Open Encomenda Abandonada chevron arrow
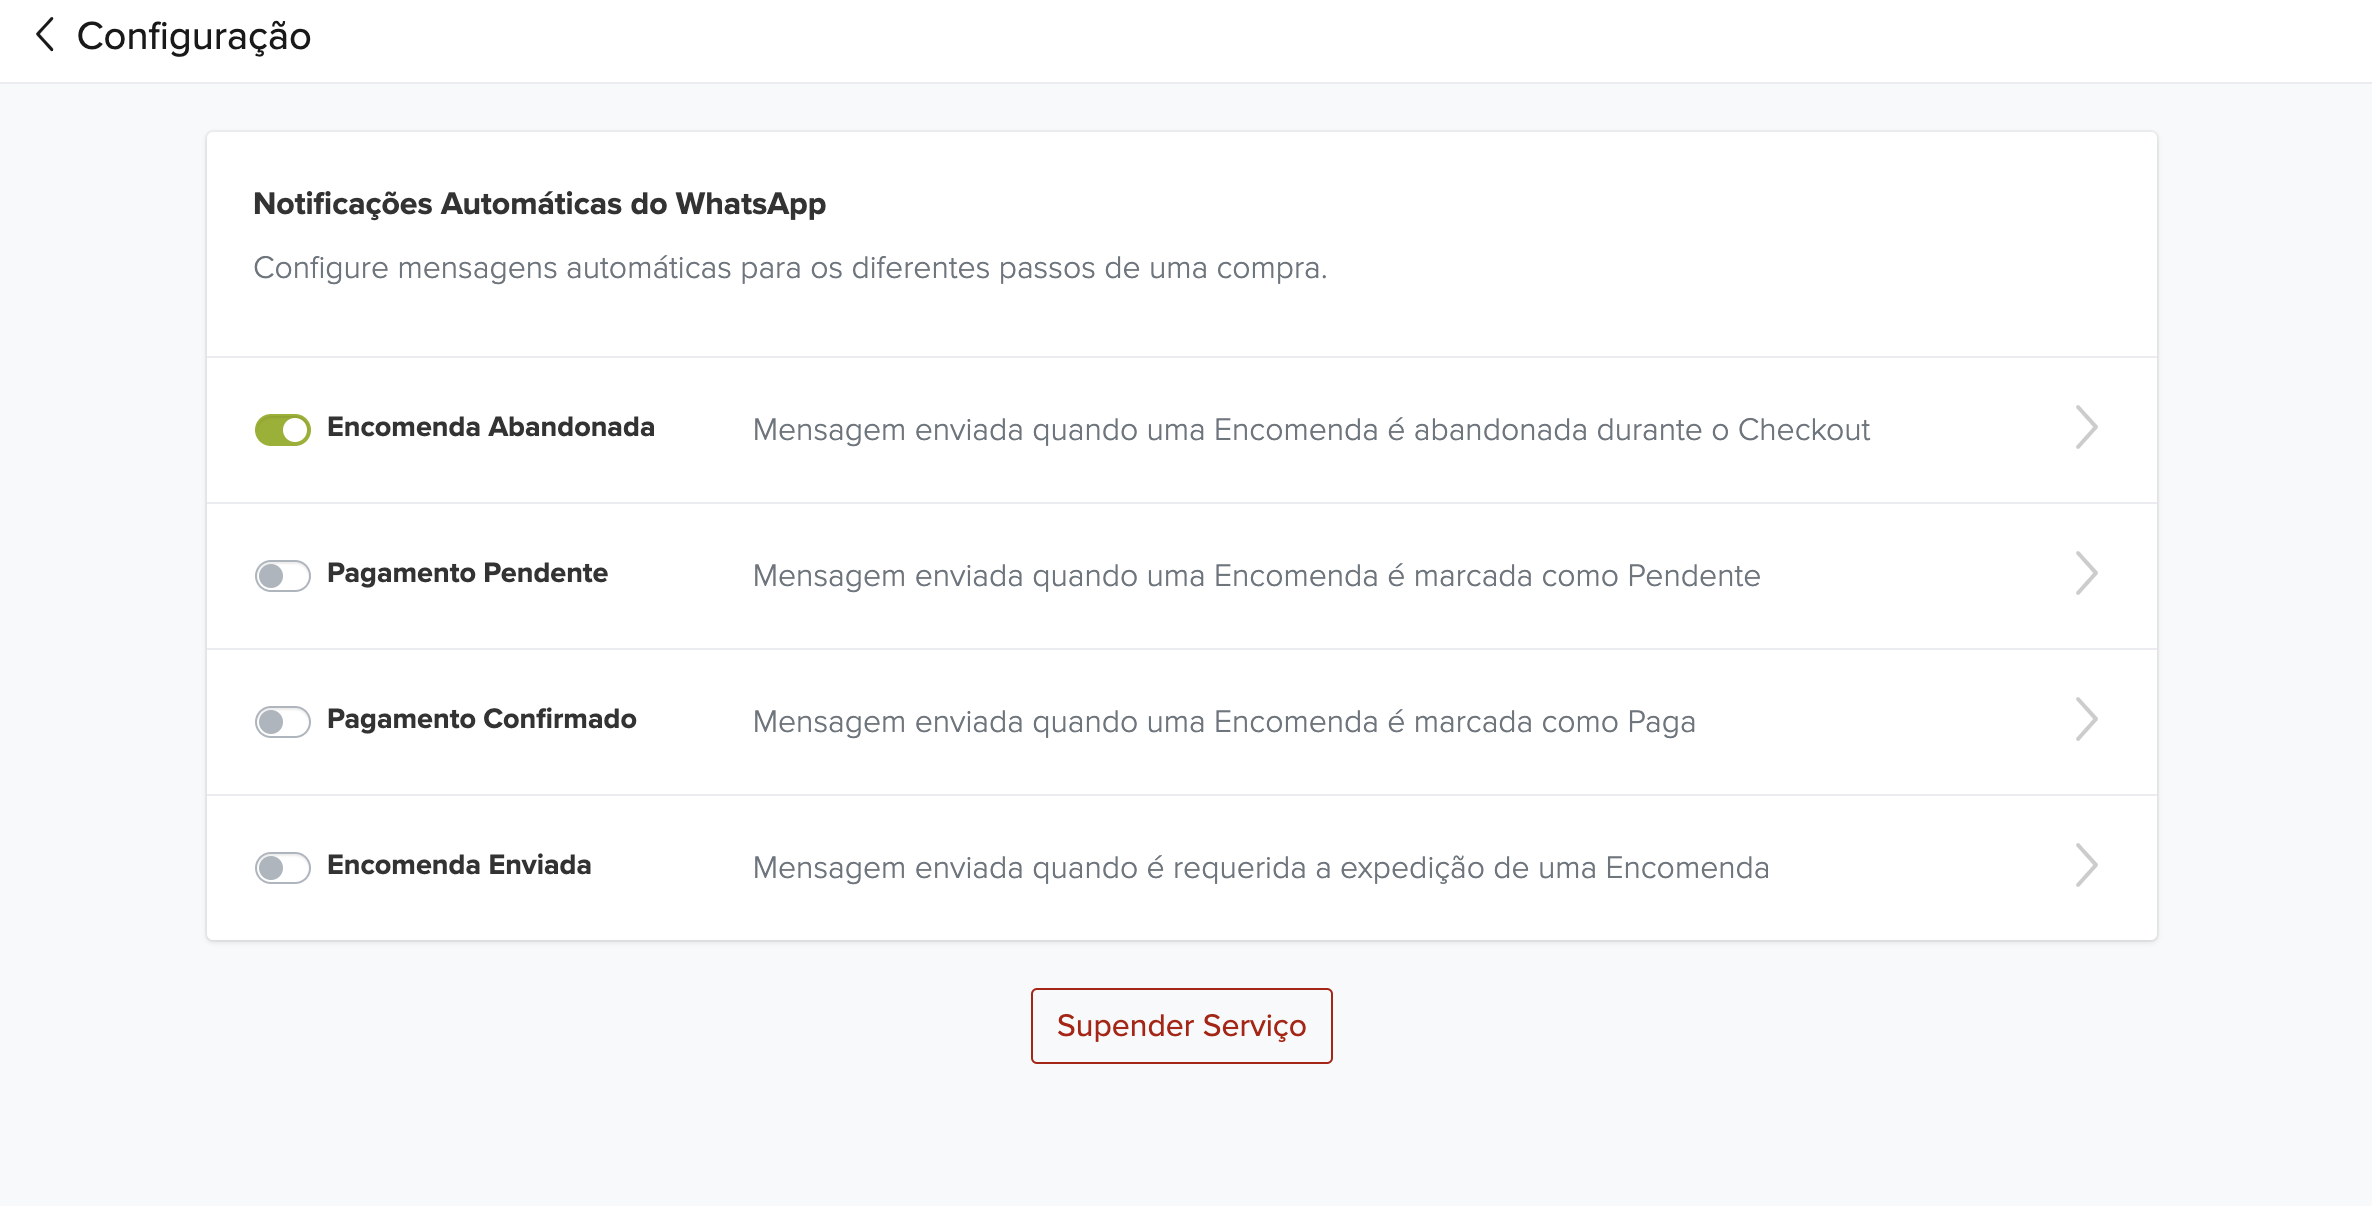 coord(2086,428)
